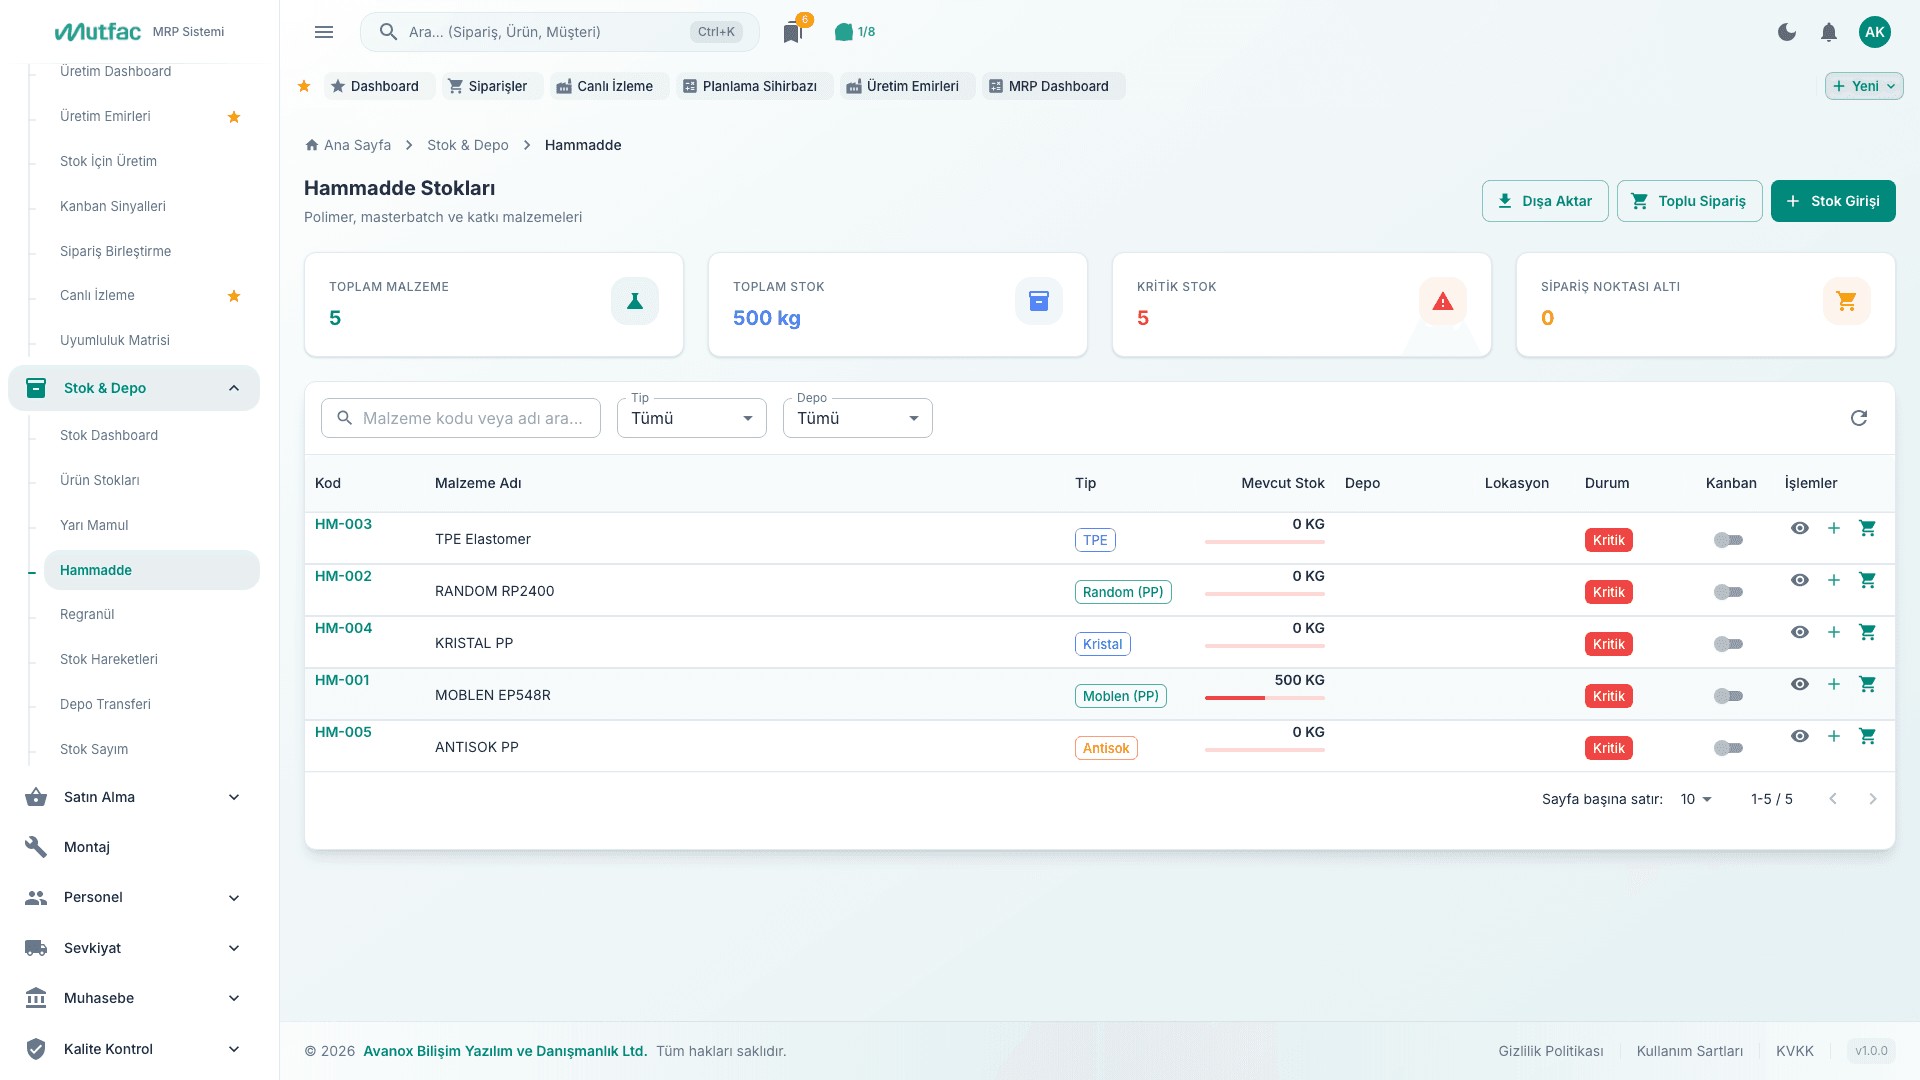Go to next table page arrow
Screen dimensions: 1920x1080
pos(1873,799)
